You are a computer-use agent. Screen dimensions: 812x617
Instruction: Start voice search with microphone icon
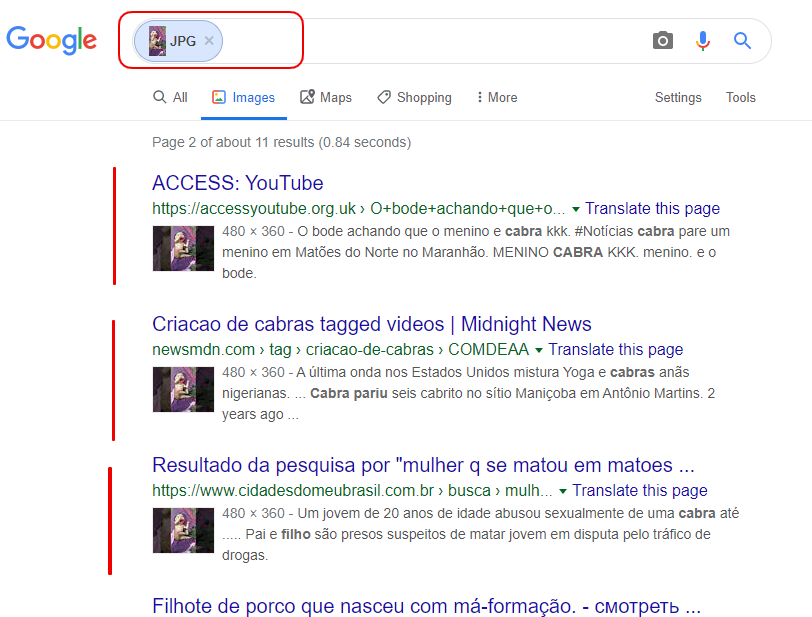(703, 40)
